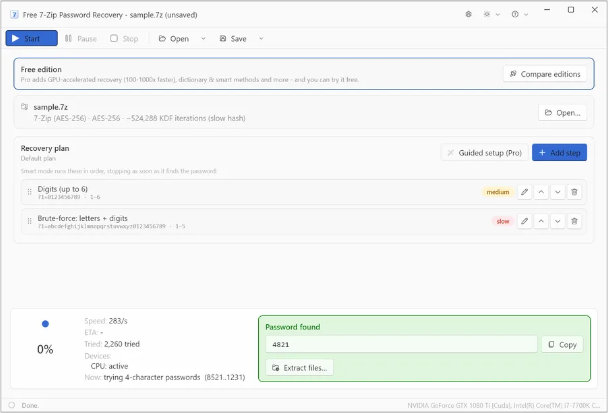The width and height of the screenshot is (608, 413).
Task: Expand the dropdown arrow next to toolbar Open
Action: tap(203, 38)
